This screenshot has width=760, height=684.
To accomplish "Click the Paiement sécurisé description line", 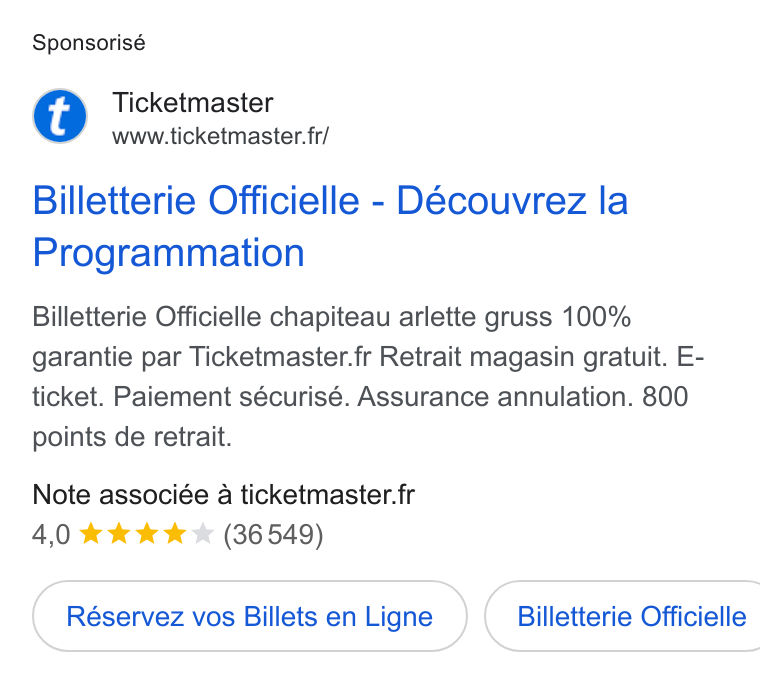I will 360,397.
